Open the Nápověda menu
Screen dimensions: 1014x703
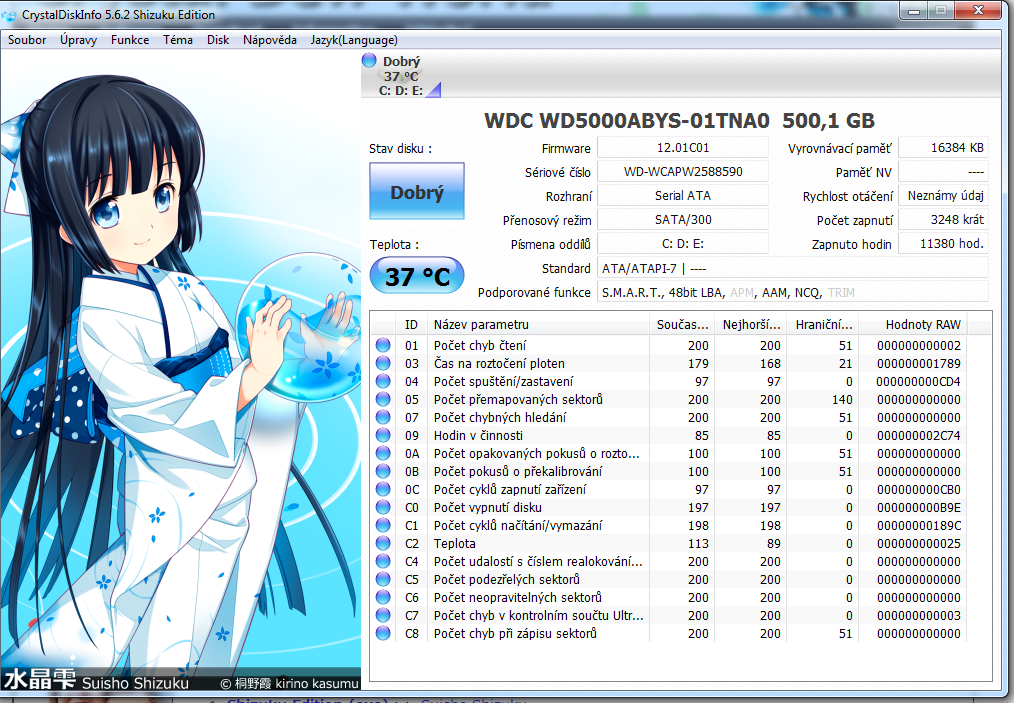click(x=270, y=40)
